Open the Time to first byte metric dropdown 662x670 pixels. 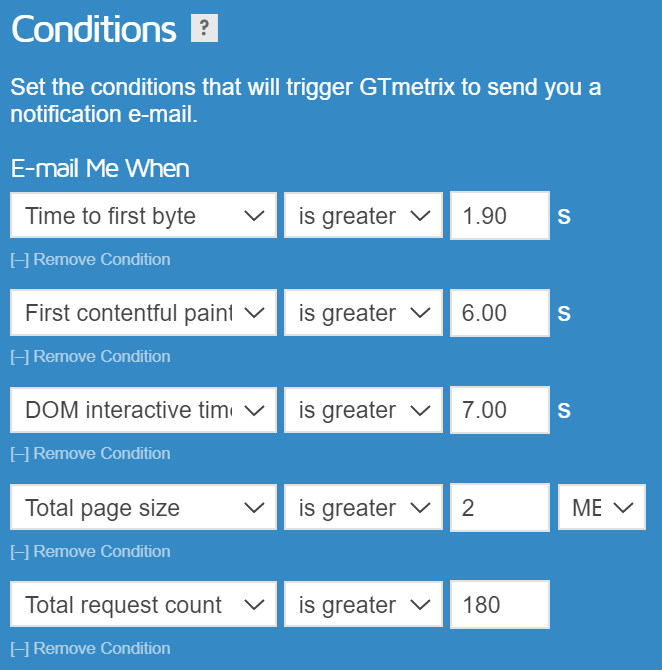click(x=143, y=215)
